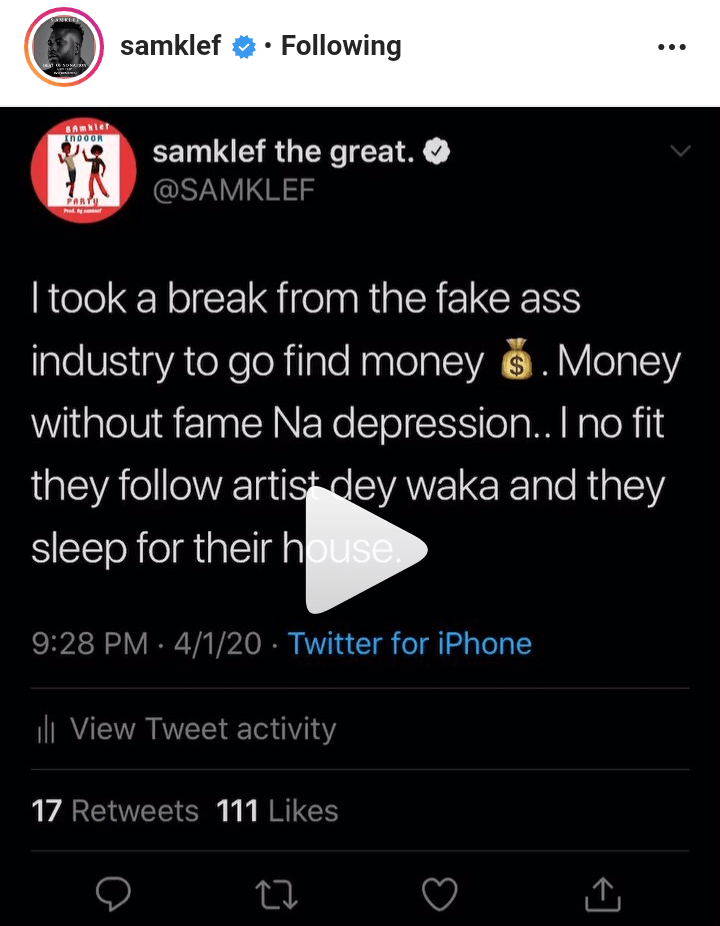Click the retweet icon

click(x=277, y=893)
